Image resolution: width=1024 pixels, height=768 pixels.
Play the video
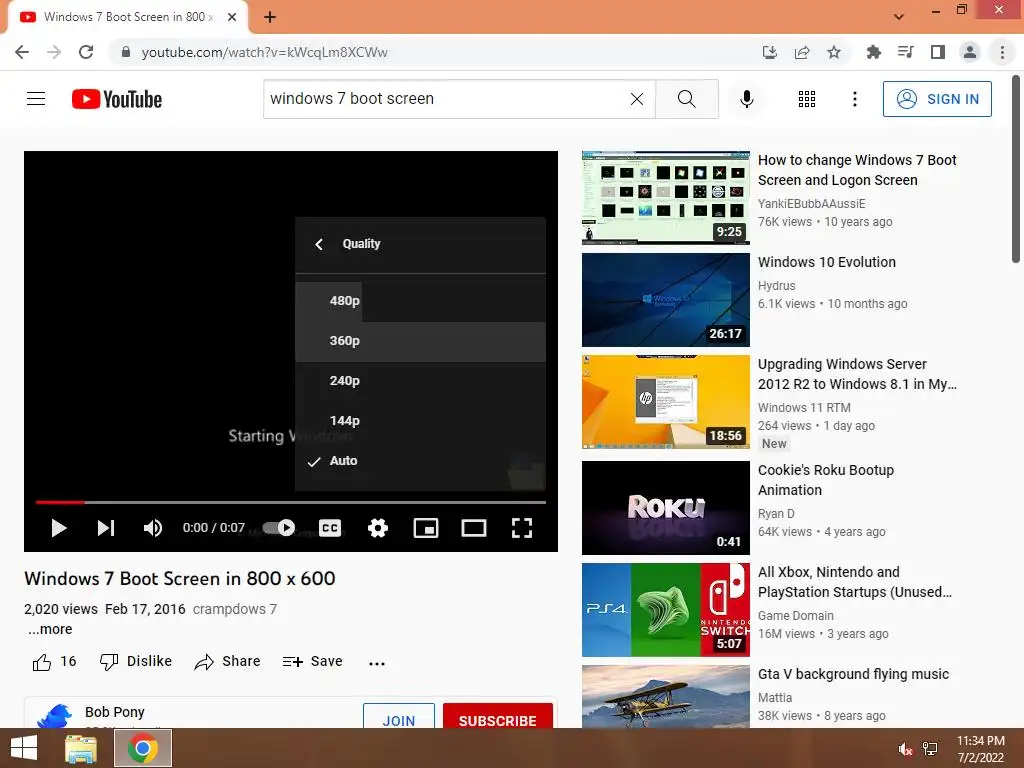click(x=59, y=528)
